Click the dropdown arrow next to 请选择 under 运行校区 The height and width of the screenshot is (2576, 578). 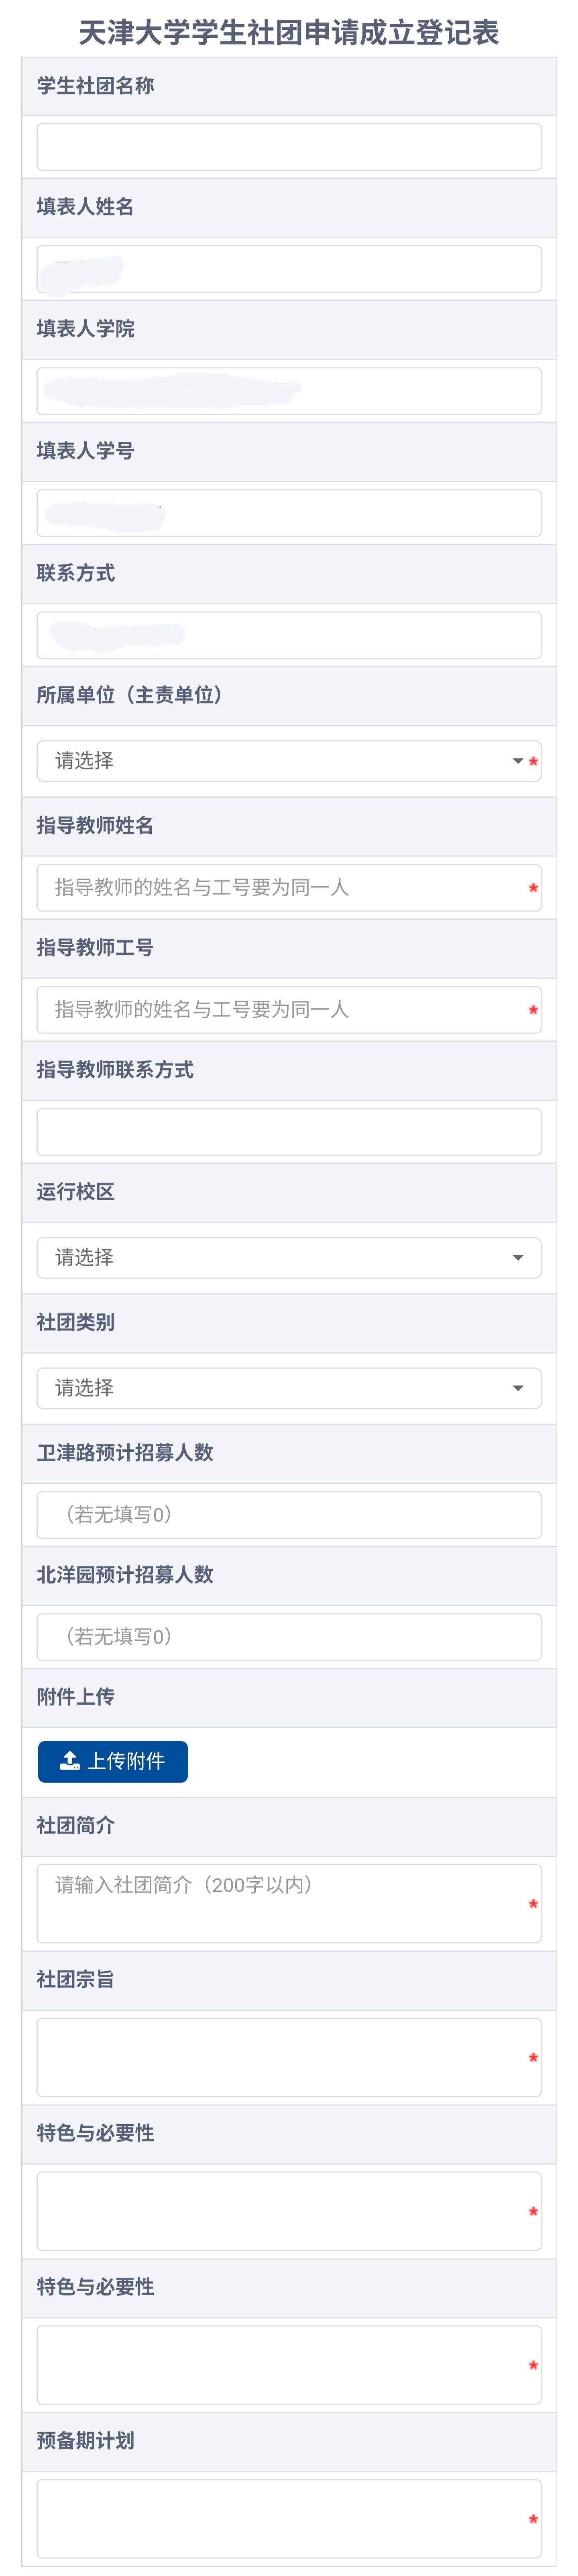tap(518, 1257)
